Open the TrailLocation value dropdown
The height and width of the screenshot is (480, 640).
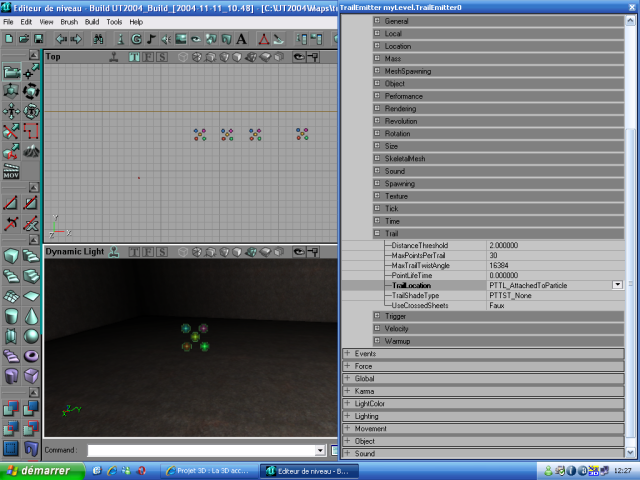619,285
